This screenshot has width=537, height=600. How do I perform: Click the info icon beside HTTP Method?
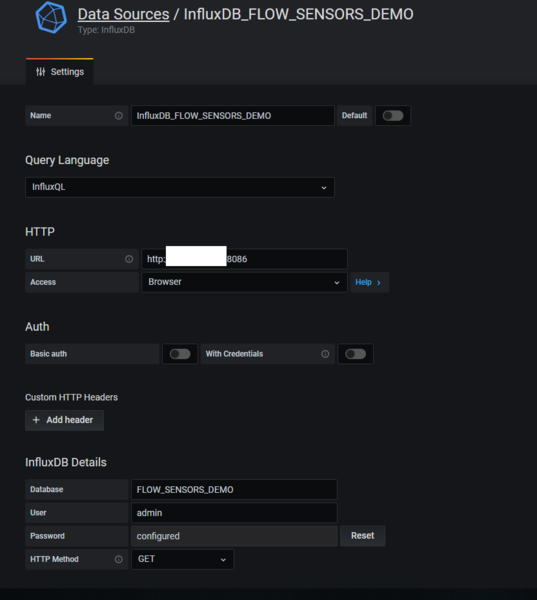119,559
